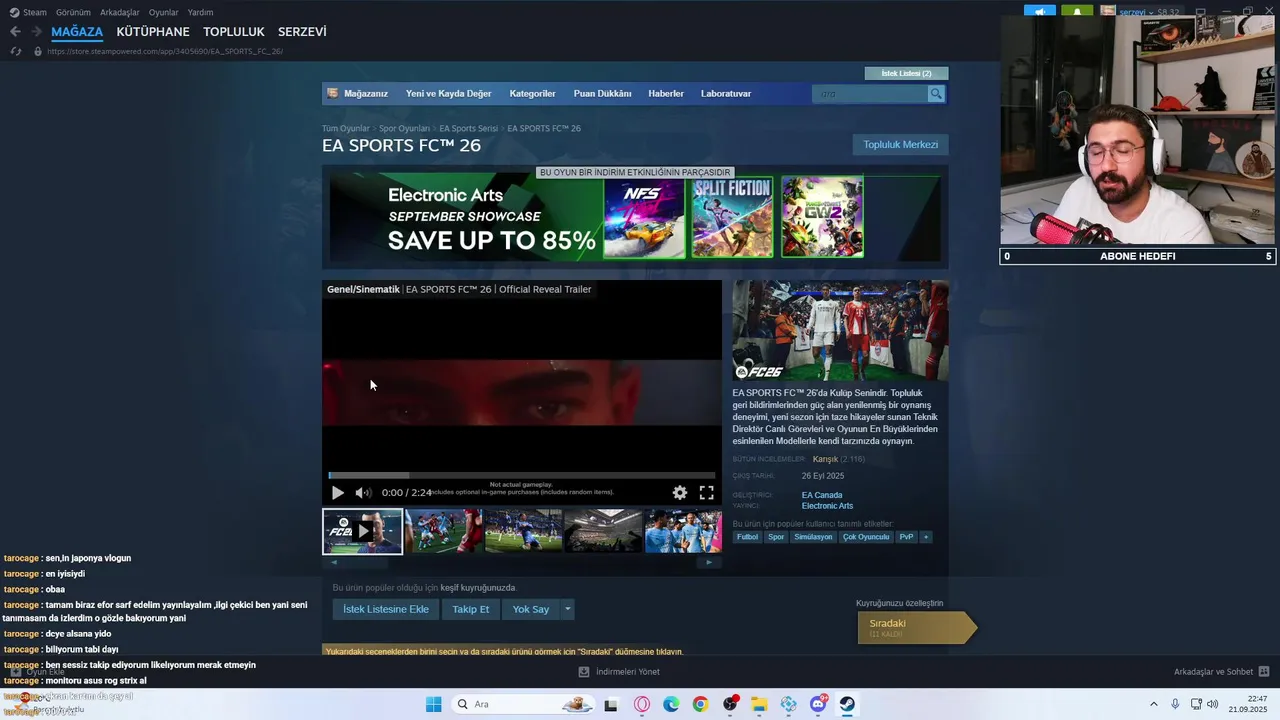Viewport: 1280px width, 720px height.
Task: Open Windows Start menu
Action: (433, 704)
